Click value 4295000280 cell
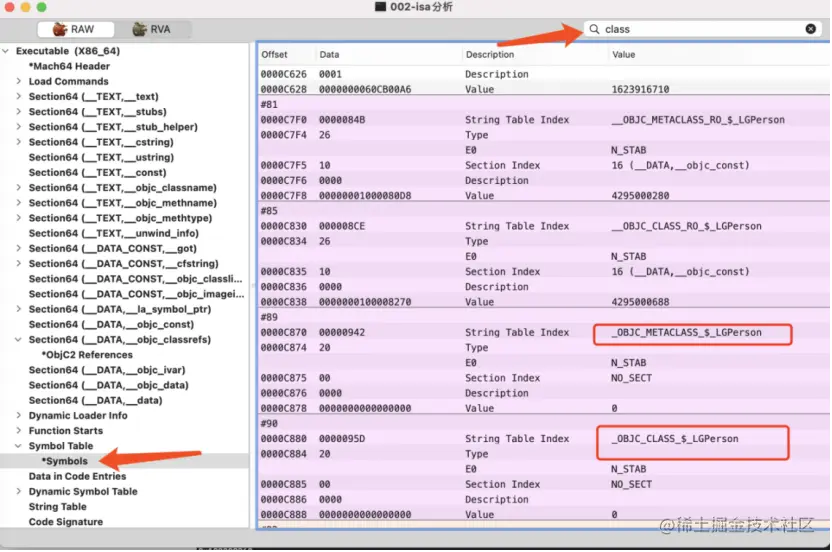 point(640,196)
